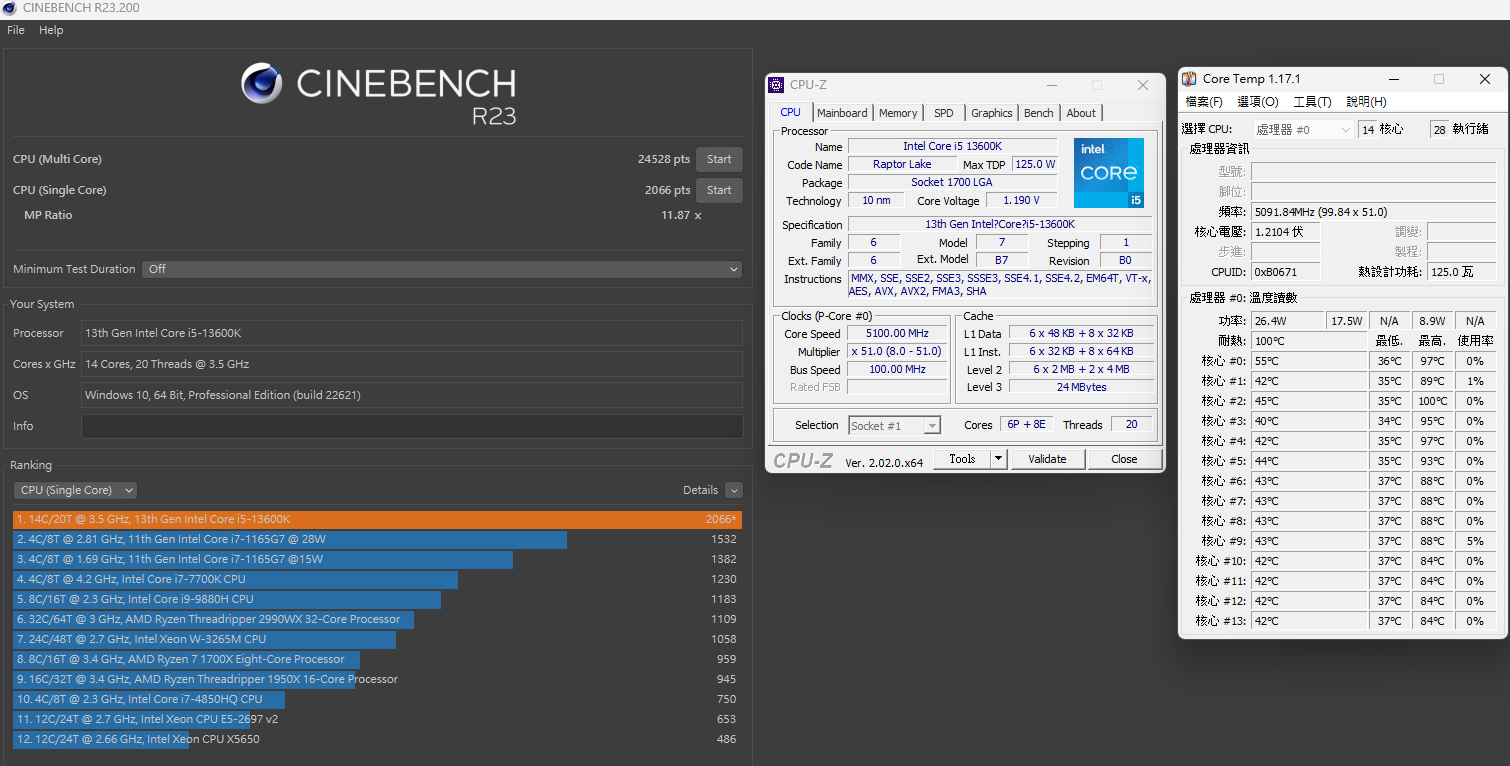Select the Ryzen 7 1700X ranking row
The width and height of the screenshot is (1510, 766).
377,660
